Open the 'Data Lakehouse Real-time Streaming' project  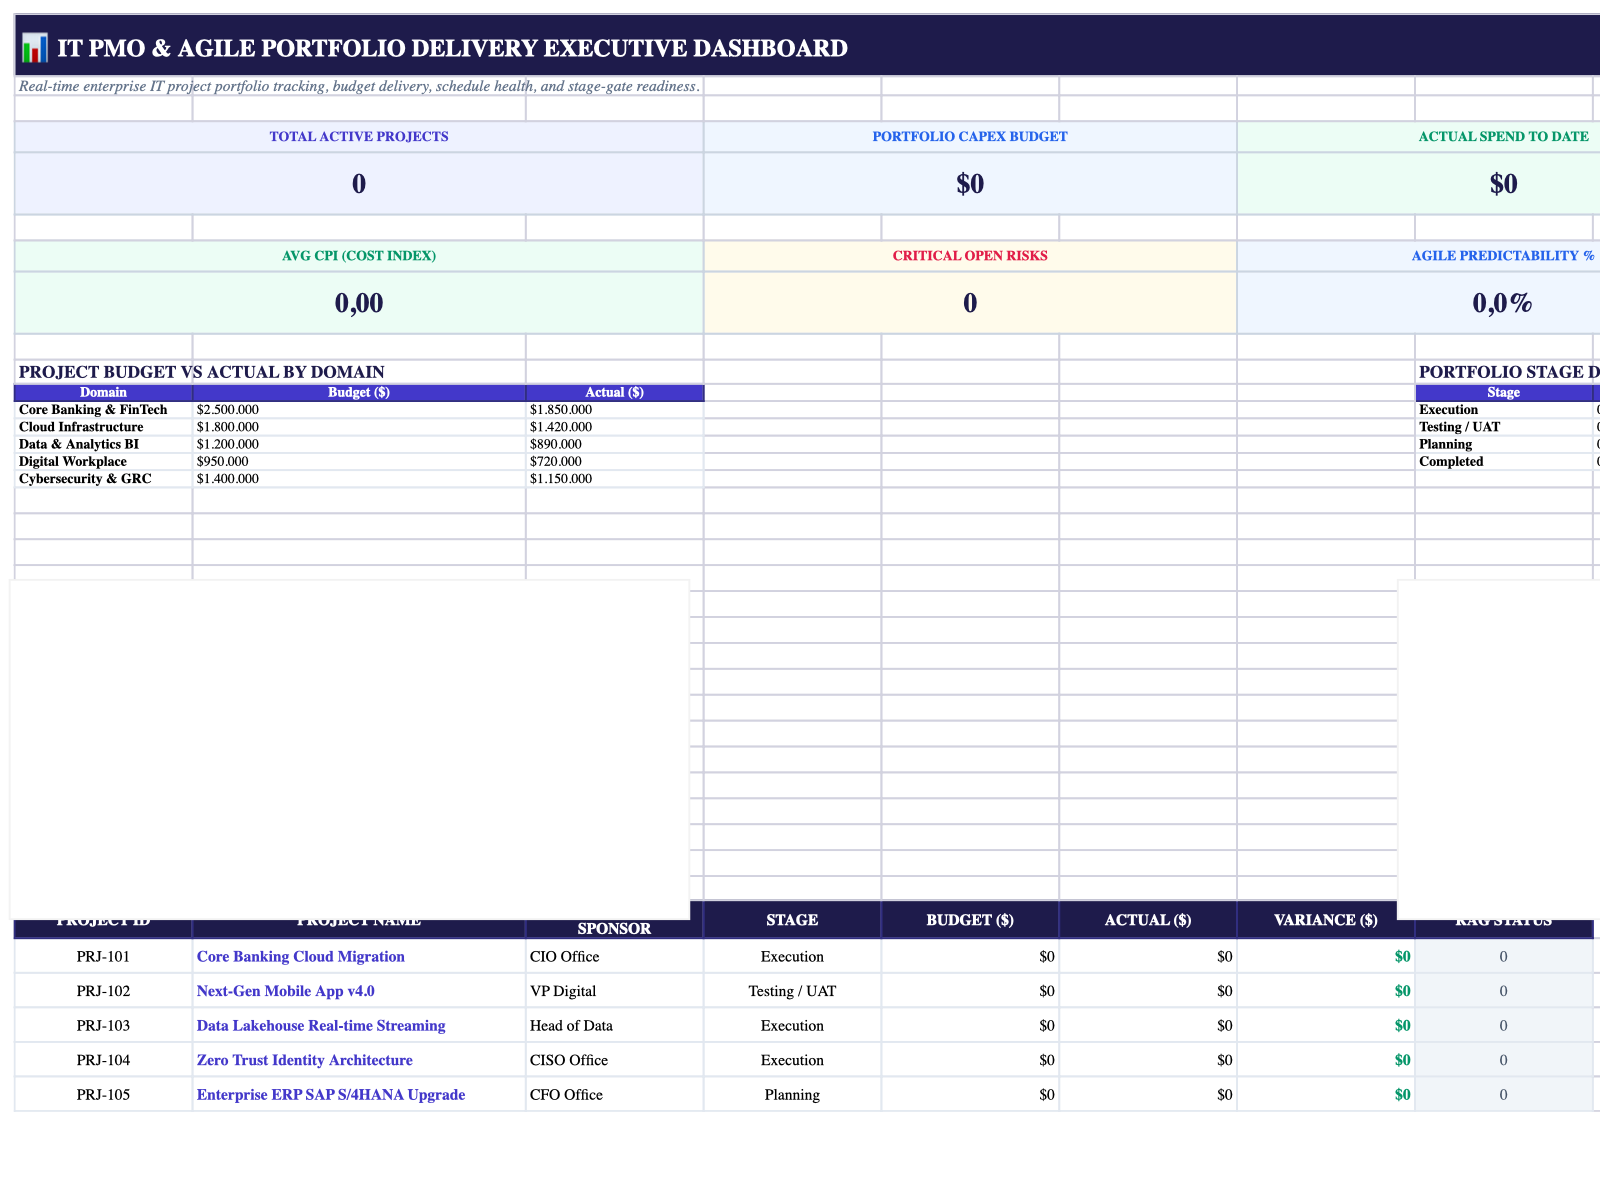(x=321, y=1026)
